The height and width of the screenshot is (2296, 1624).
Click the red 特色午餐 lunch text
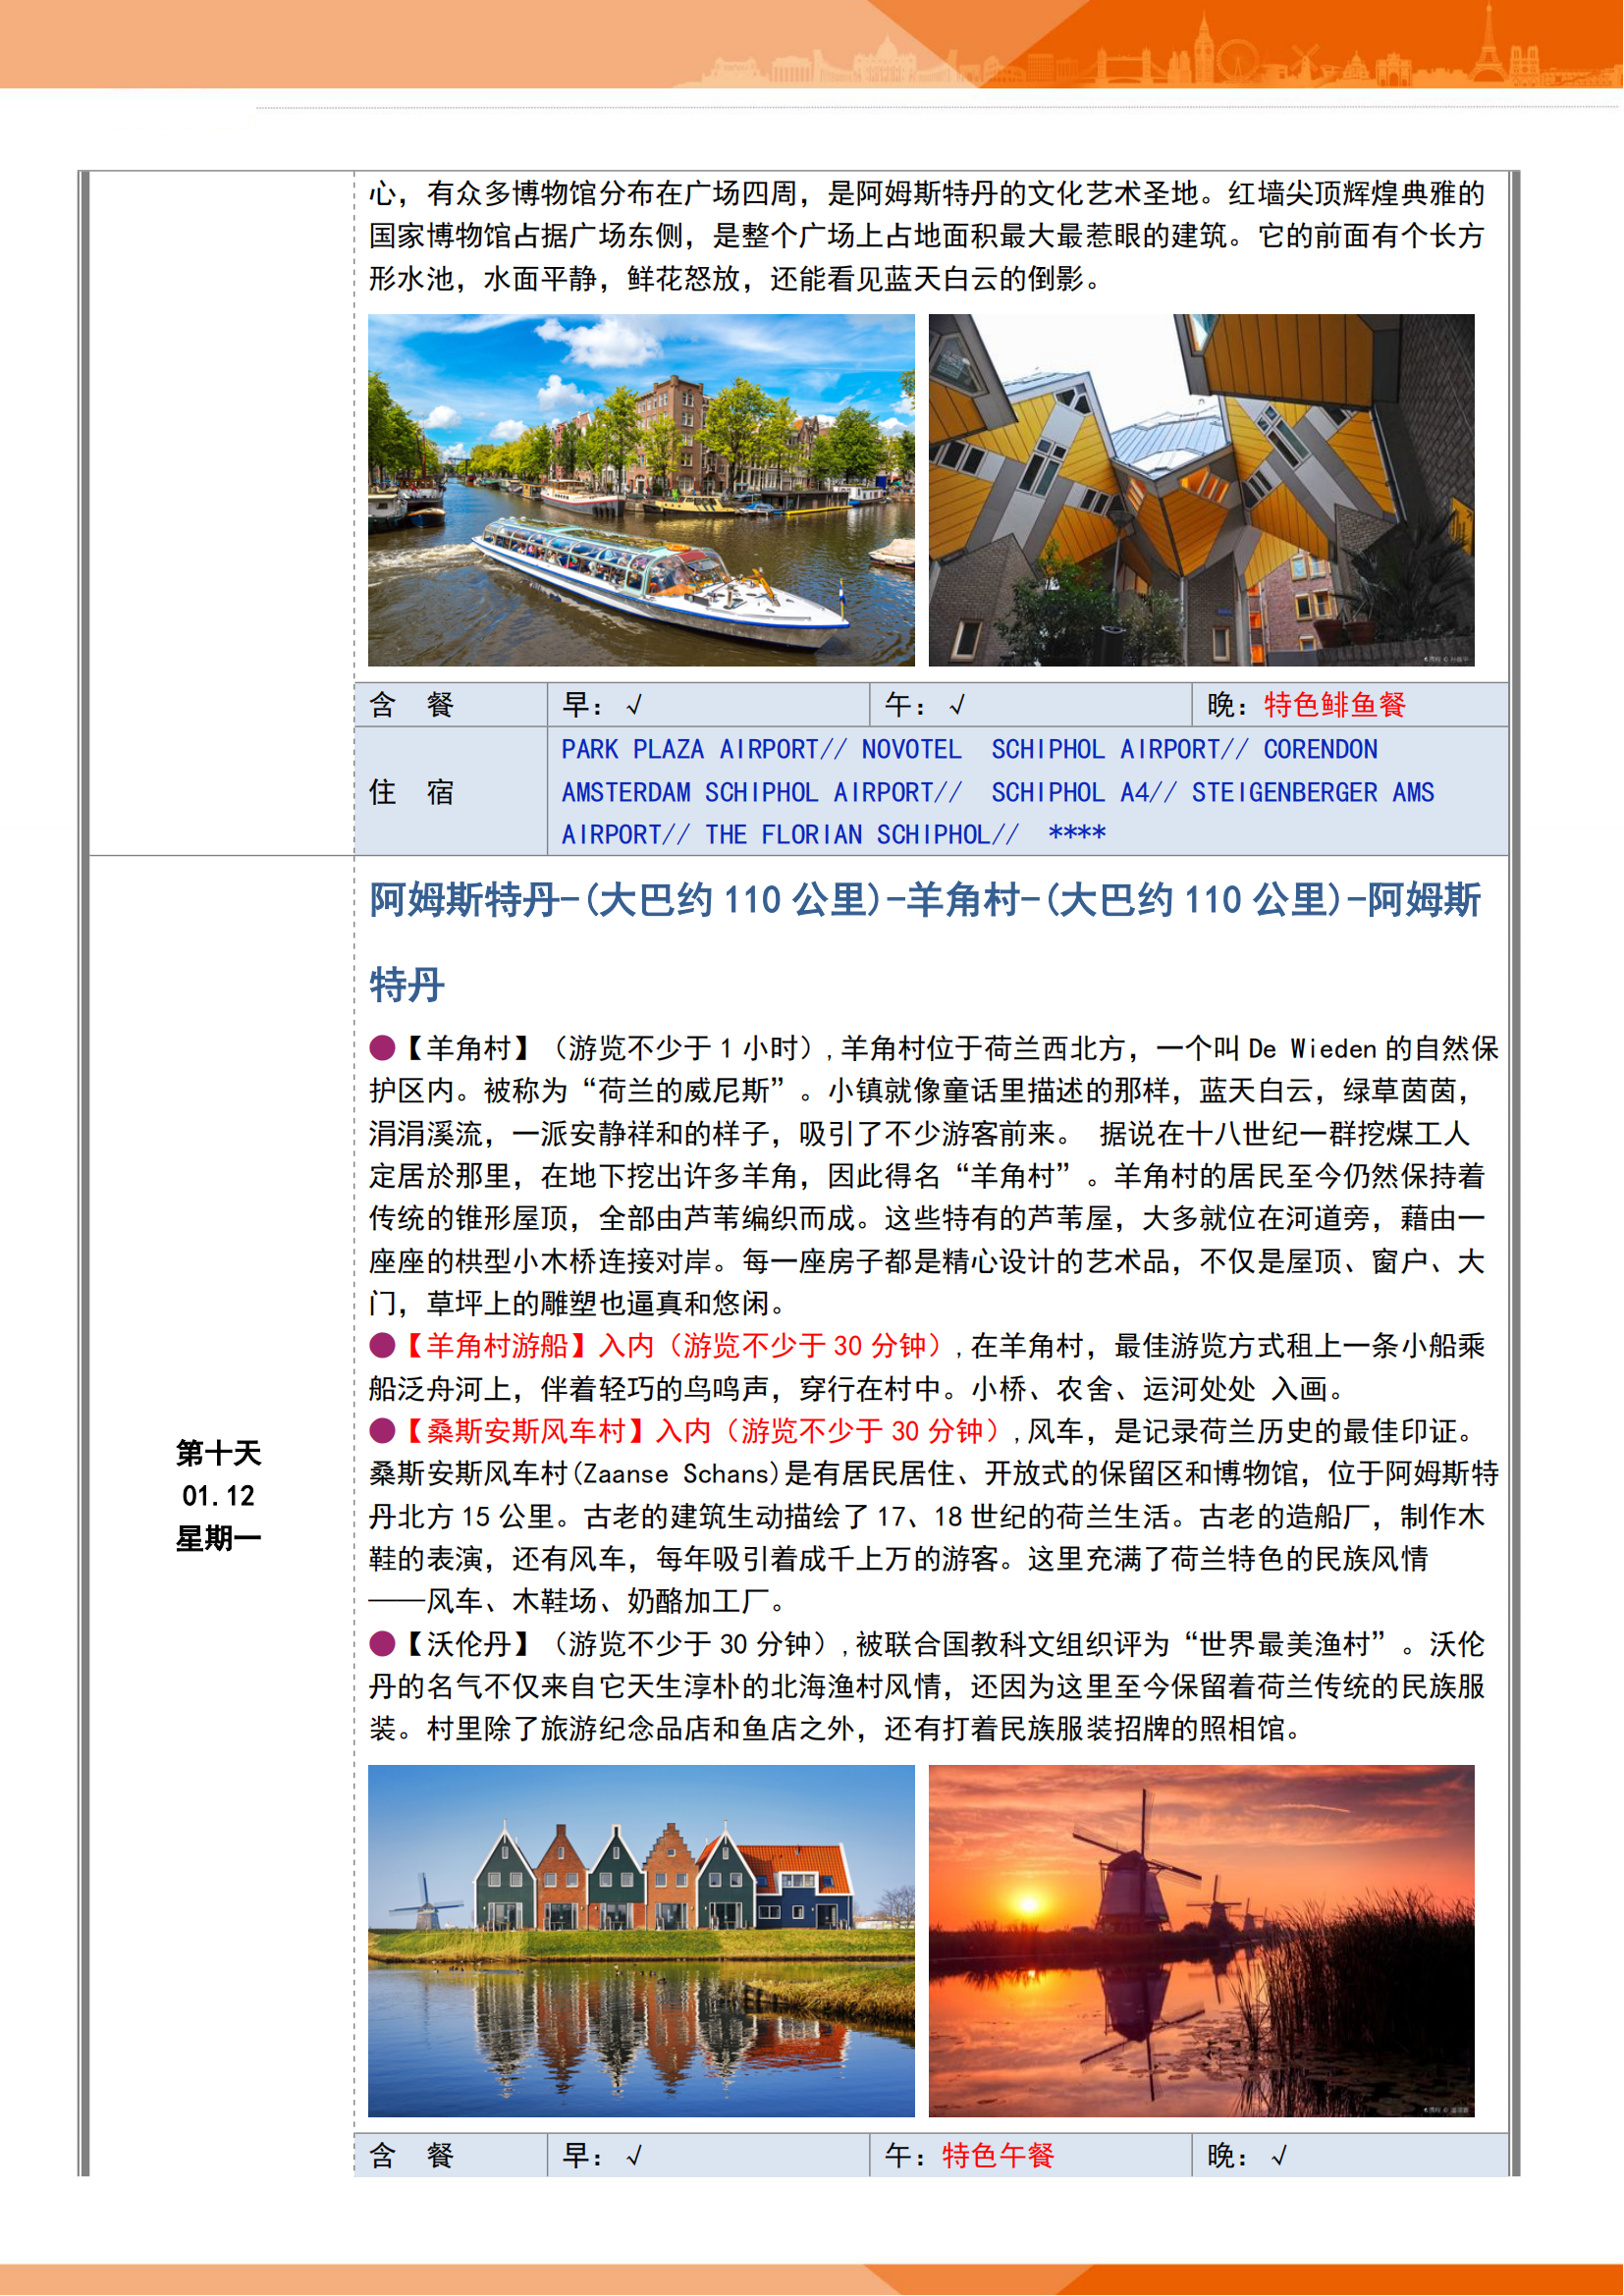[998, 2157]
